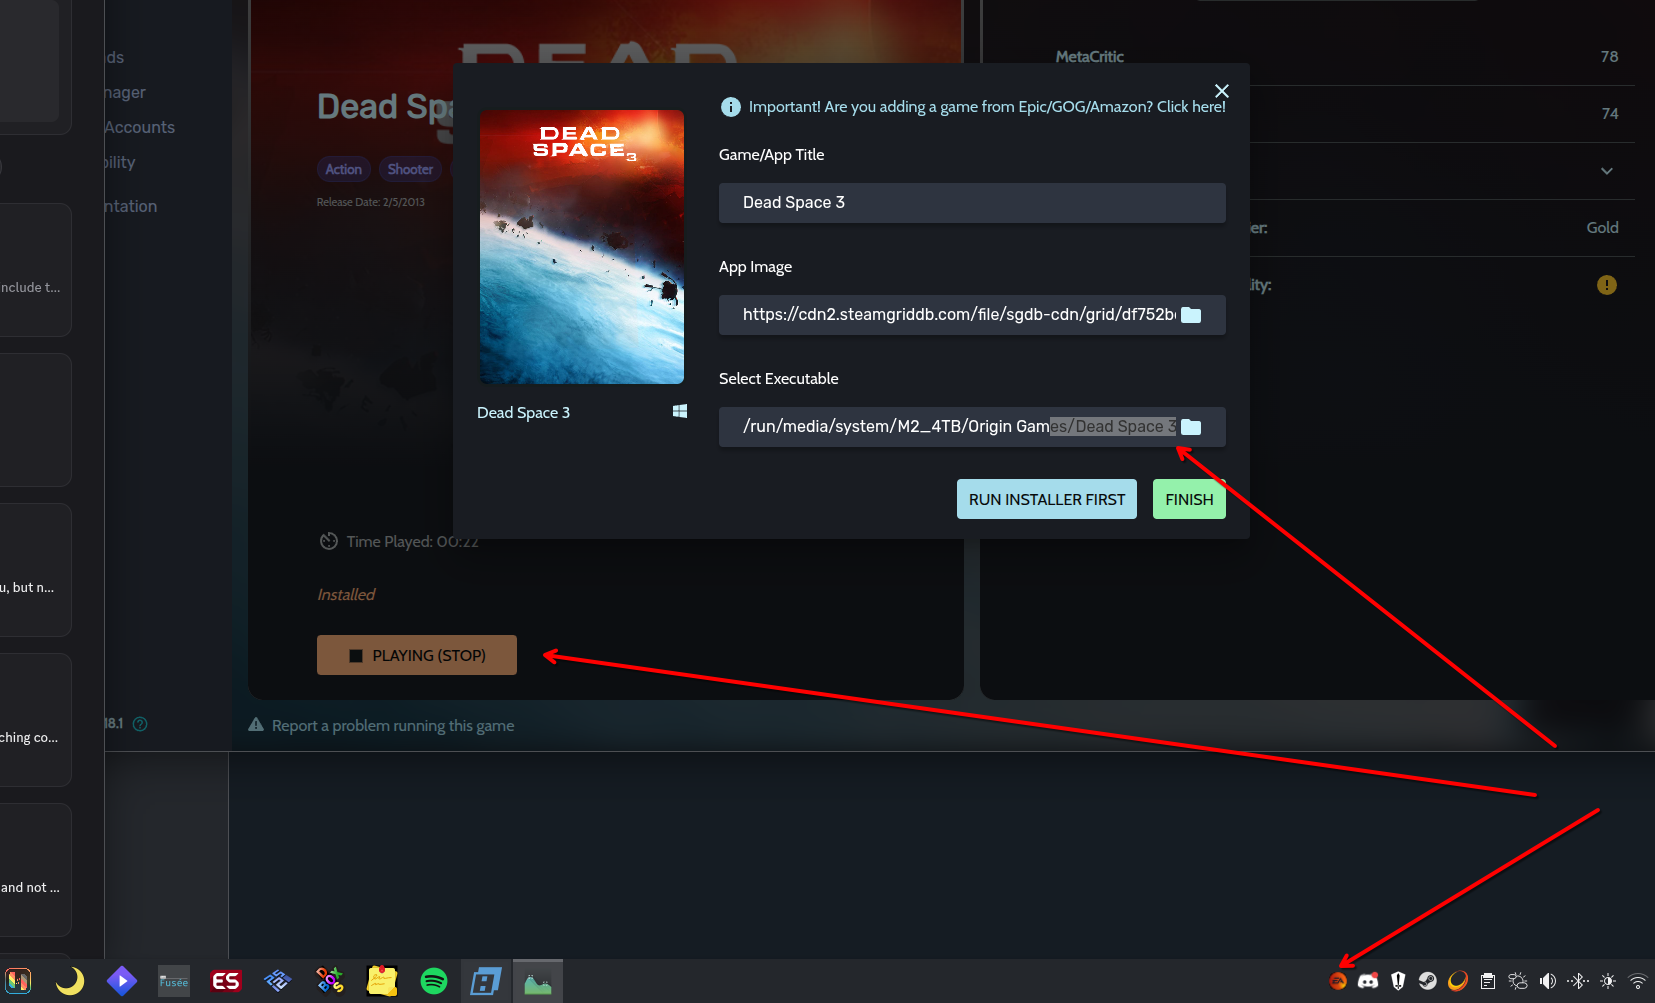Open the screen brightness tray applet
This screenshot has width=1655, height=1003.
click(x=1608, y=981)
